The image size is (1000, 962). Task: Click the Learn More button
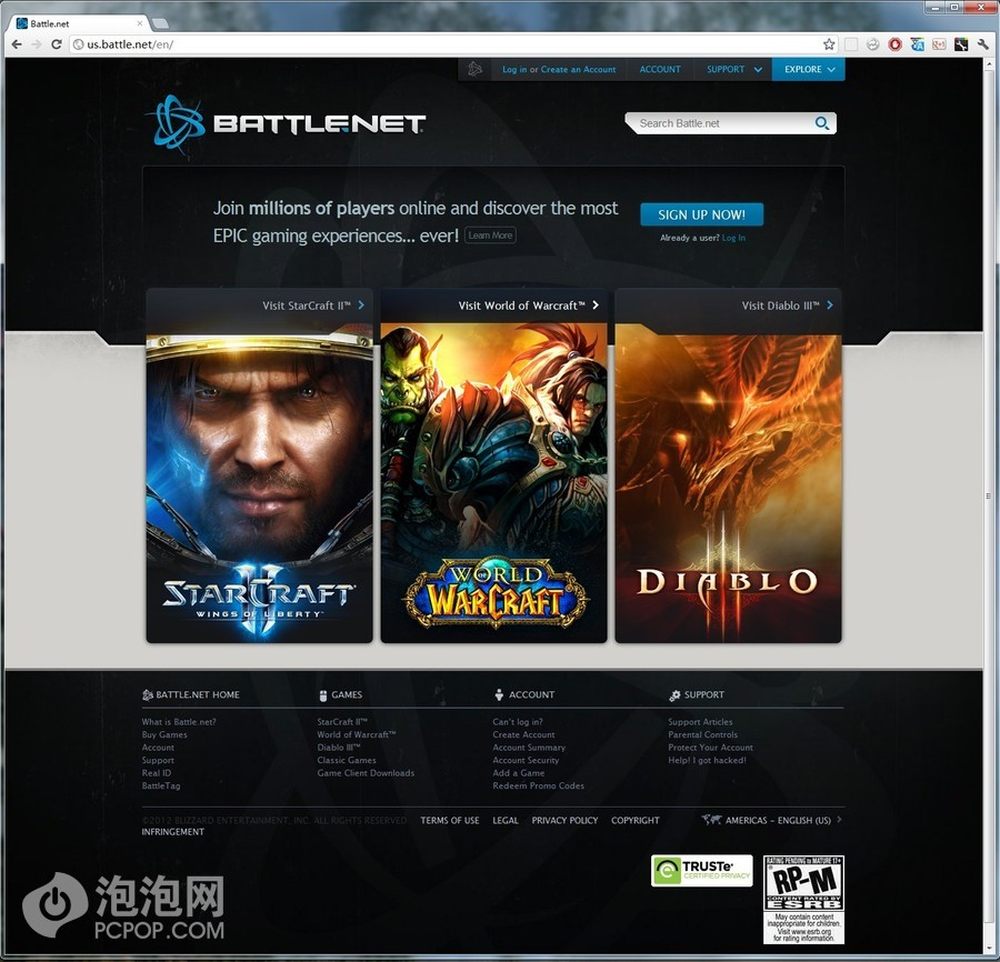[x=490, y=235]
